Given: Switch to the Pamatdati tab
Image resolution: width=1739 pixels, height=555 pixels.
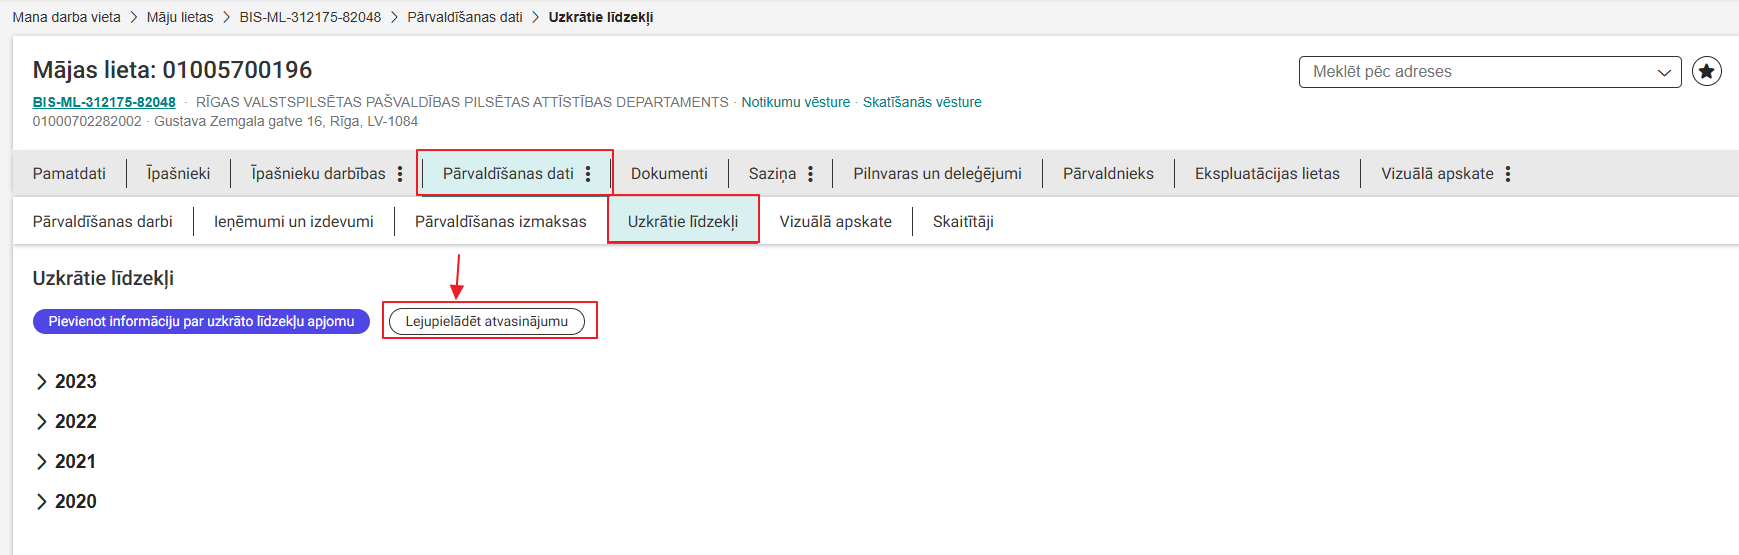Looking at the screenshot, I should 69,174.
